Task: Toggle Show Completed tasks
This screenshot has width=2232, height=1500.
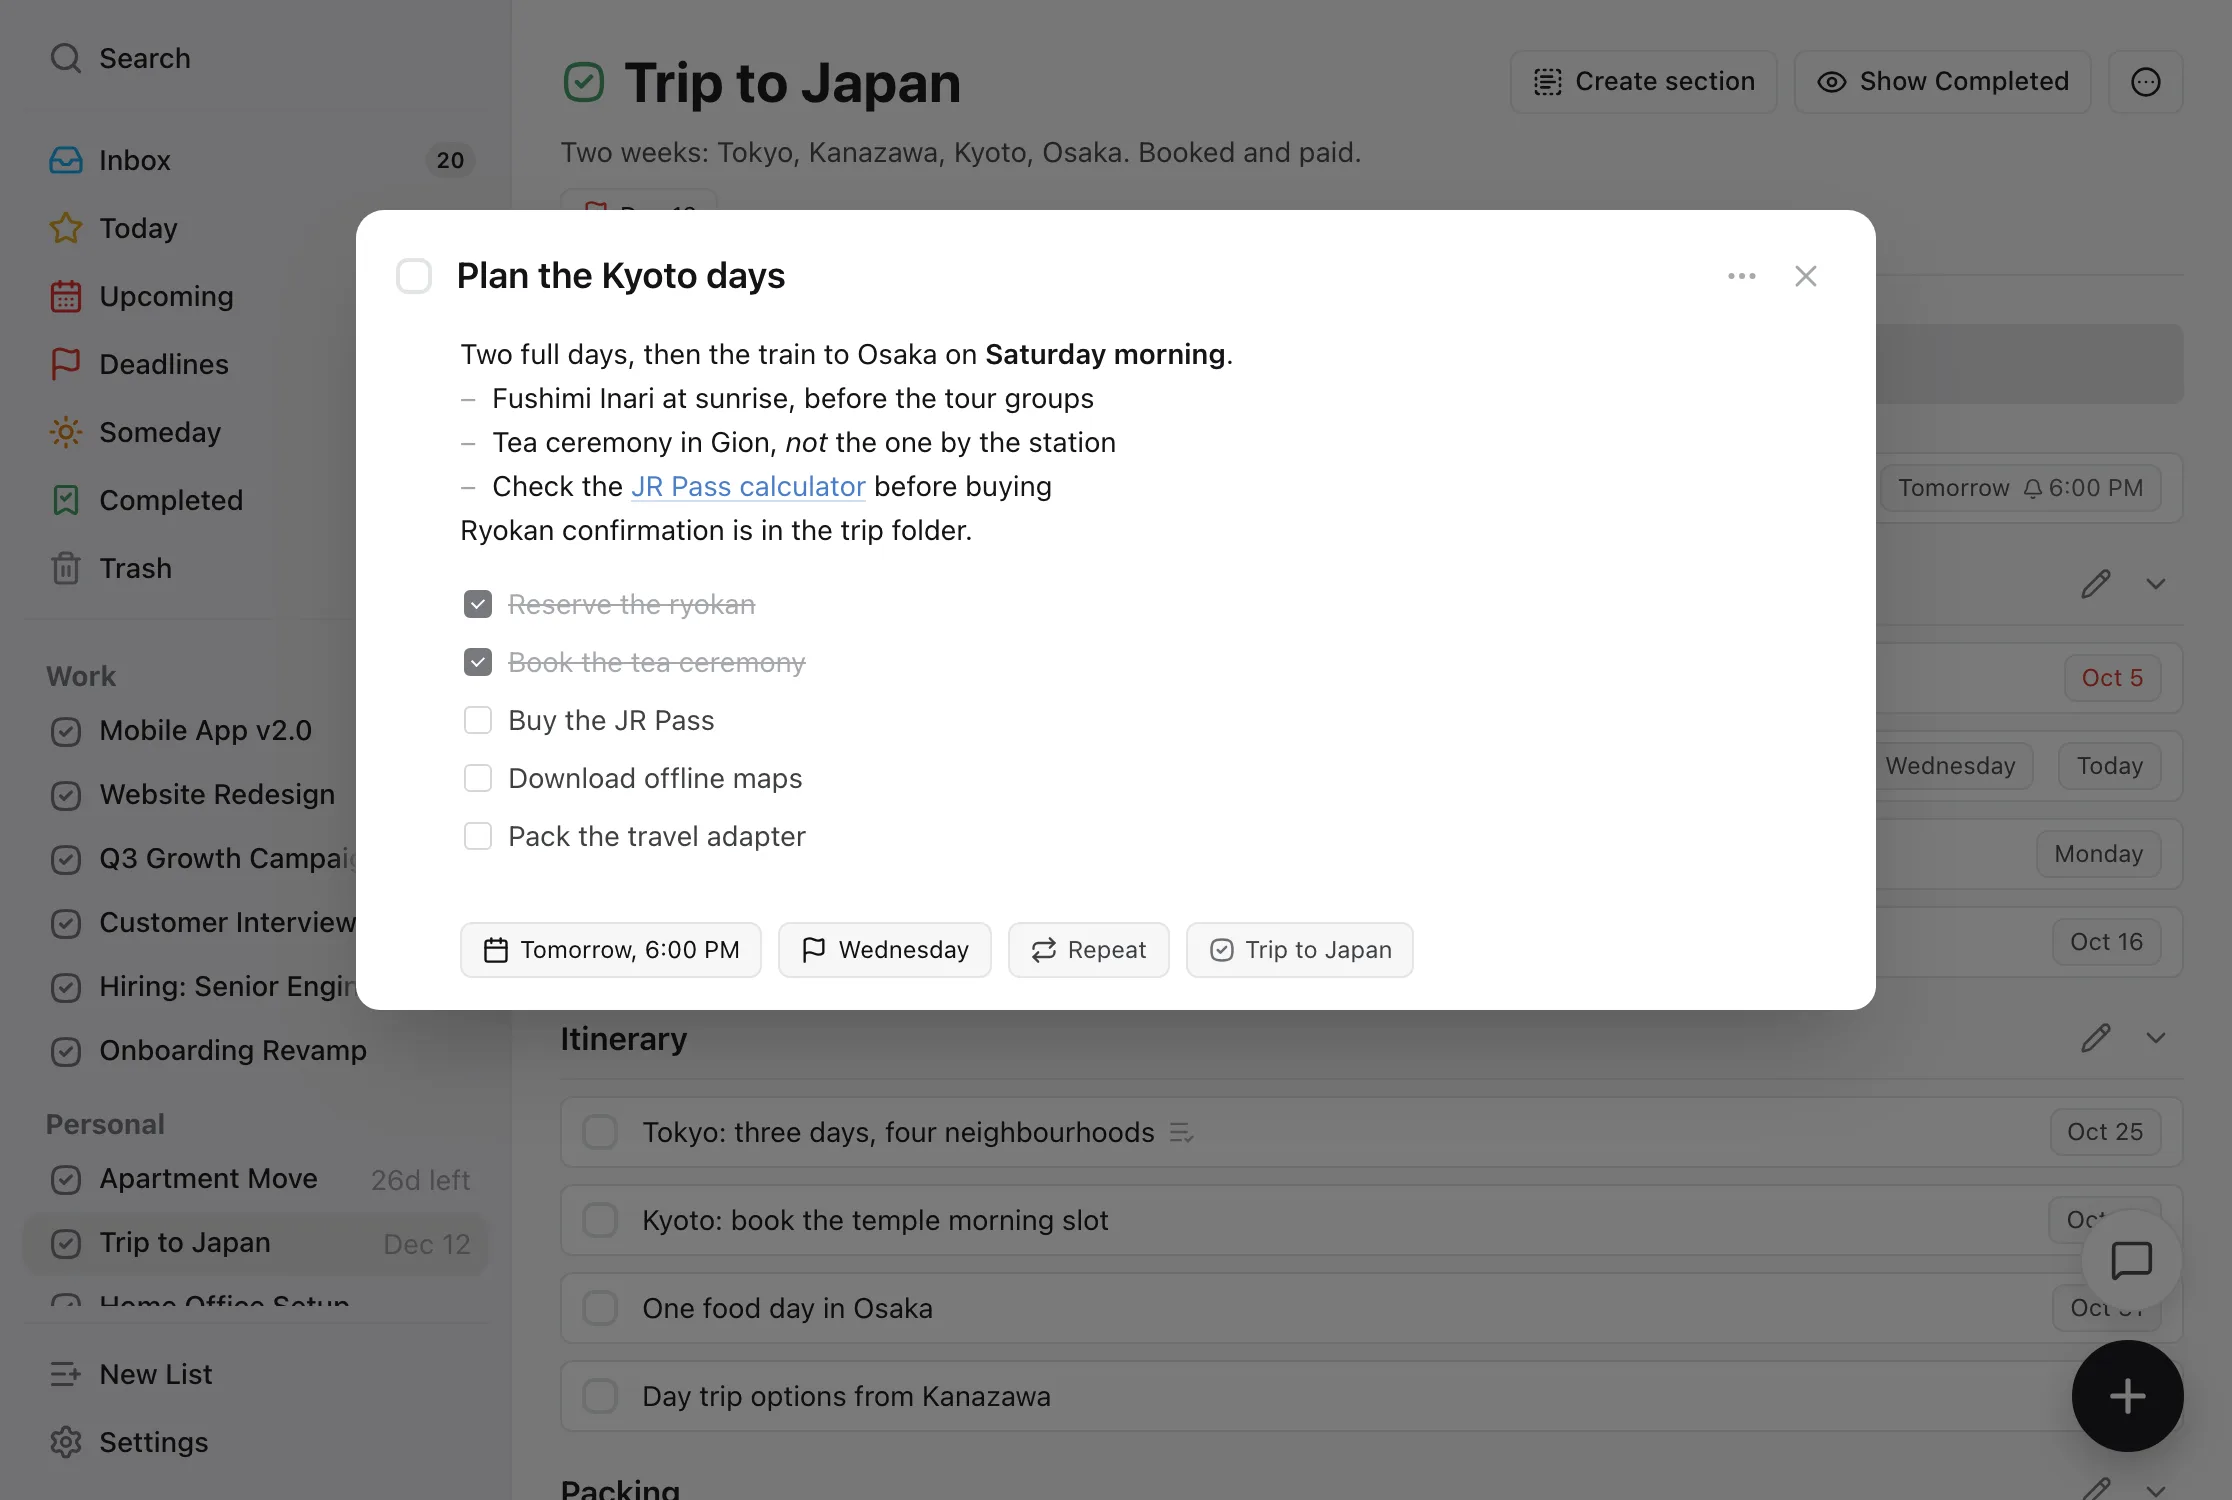Action: pyautogui.click(x=1943, y=82)
